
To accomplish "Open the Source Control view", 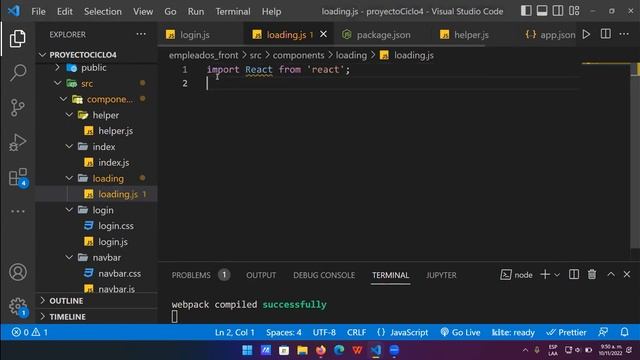I will pyautogui.click(x=18, y=108).
